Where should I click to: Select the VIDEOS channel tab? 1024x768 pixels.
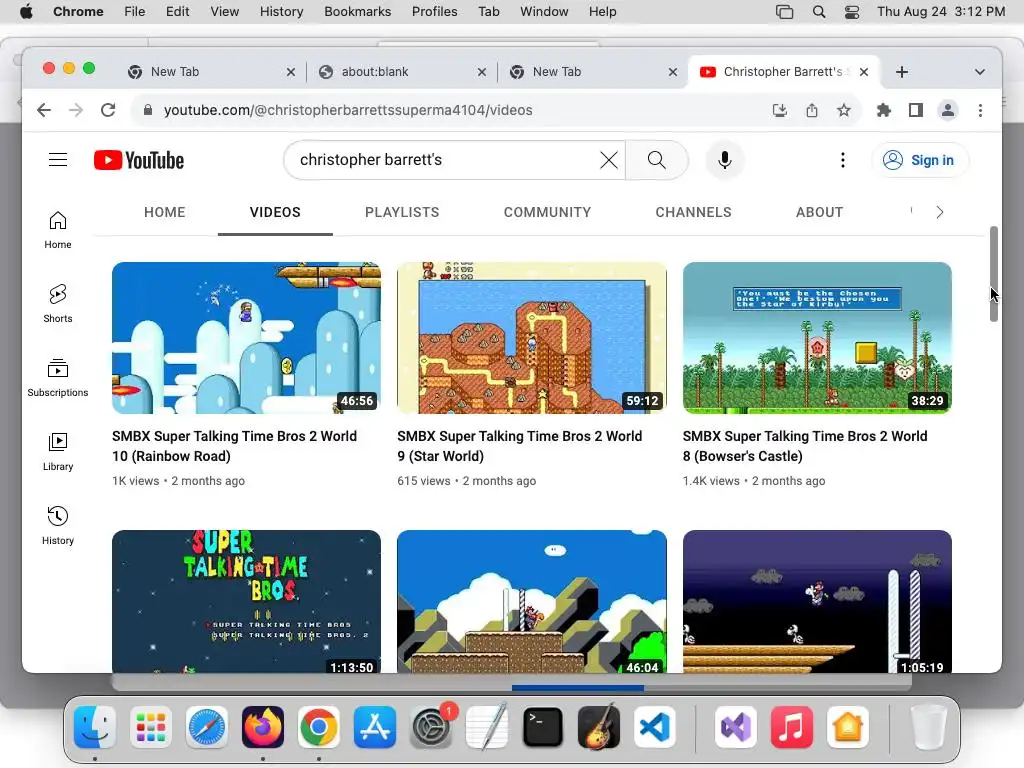point(275,212)
